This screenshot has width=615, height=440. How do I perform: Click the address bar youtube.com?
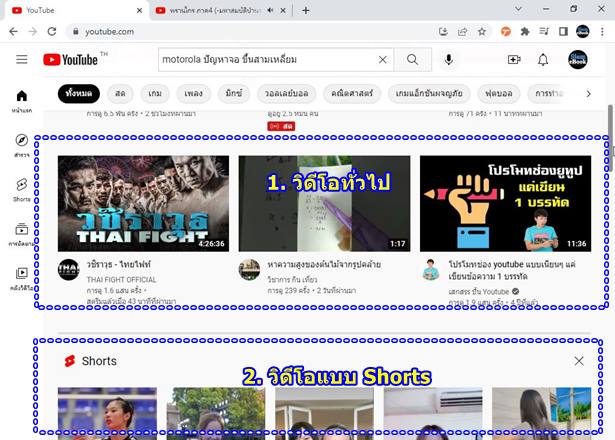click(x=109, y=31)
